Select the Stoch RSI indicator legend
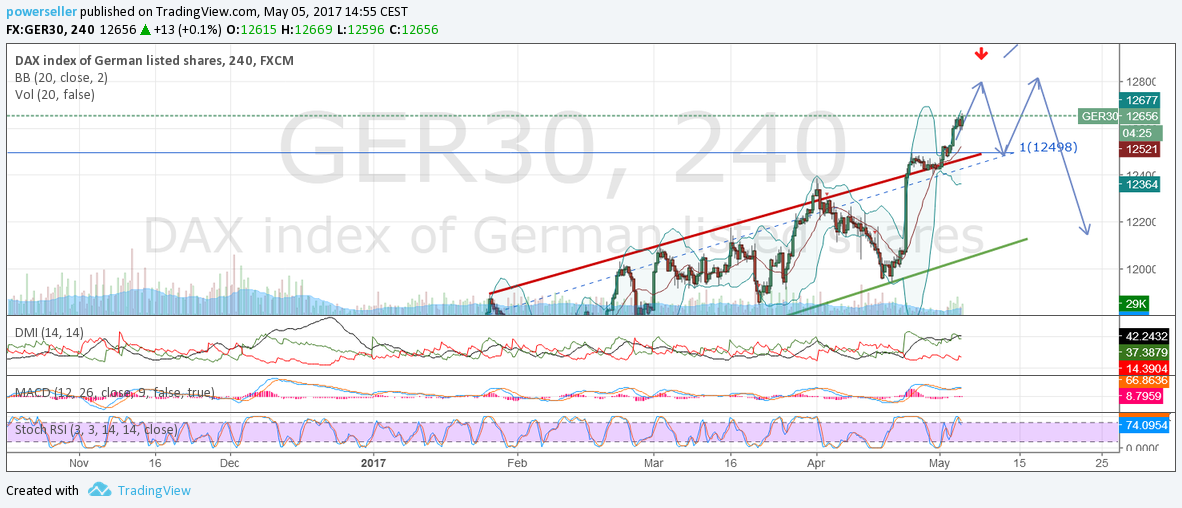 96,430
